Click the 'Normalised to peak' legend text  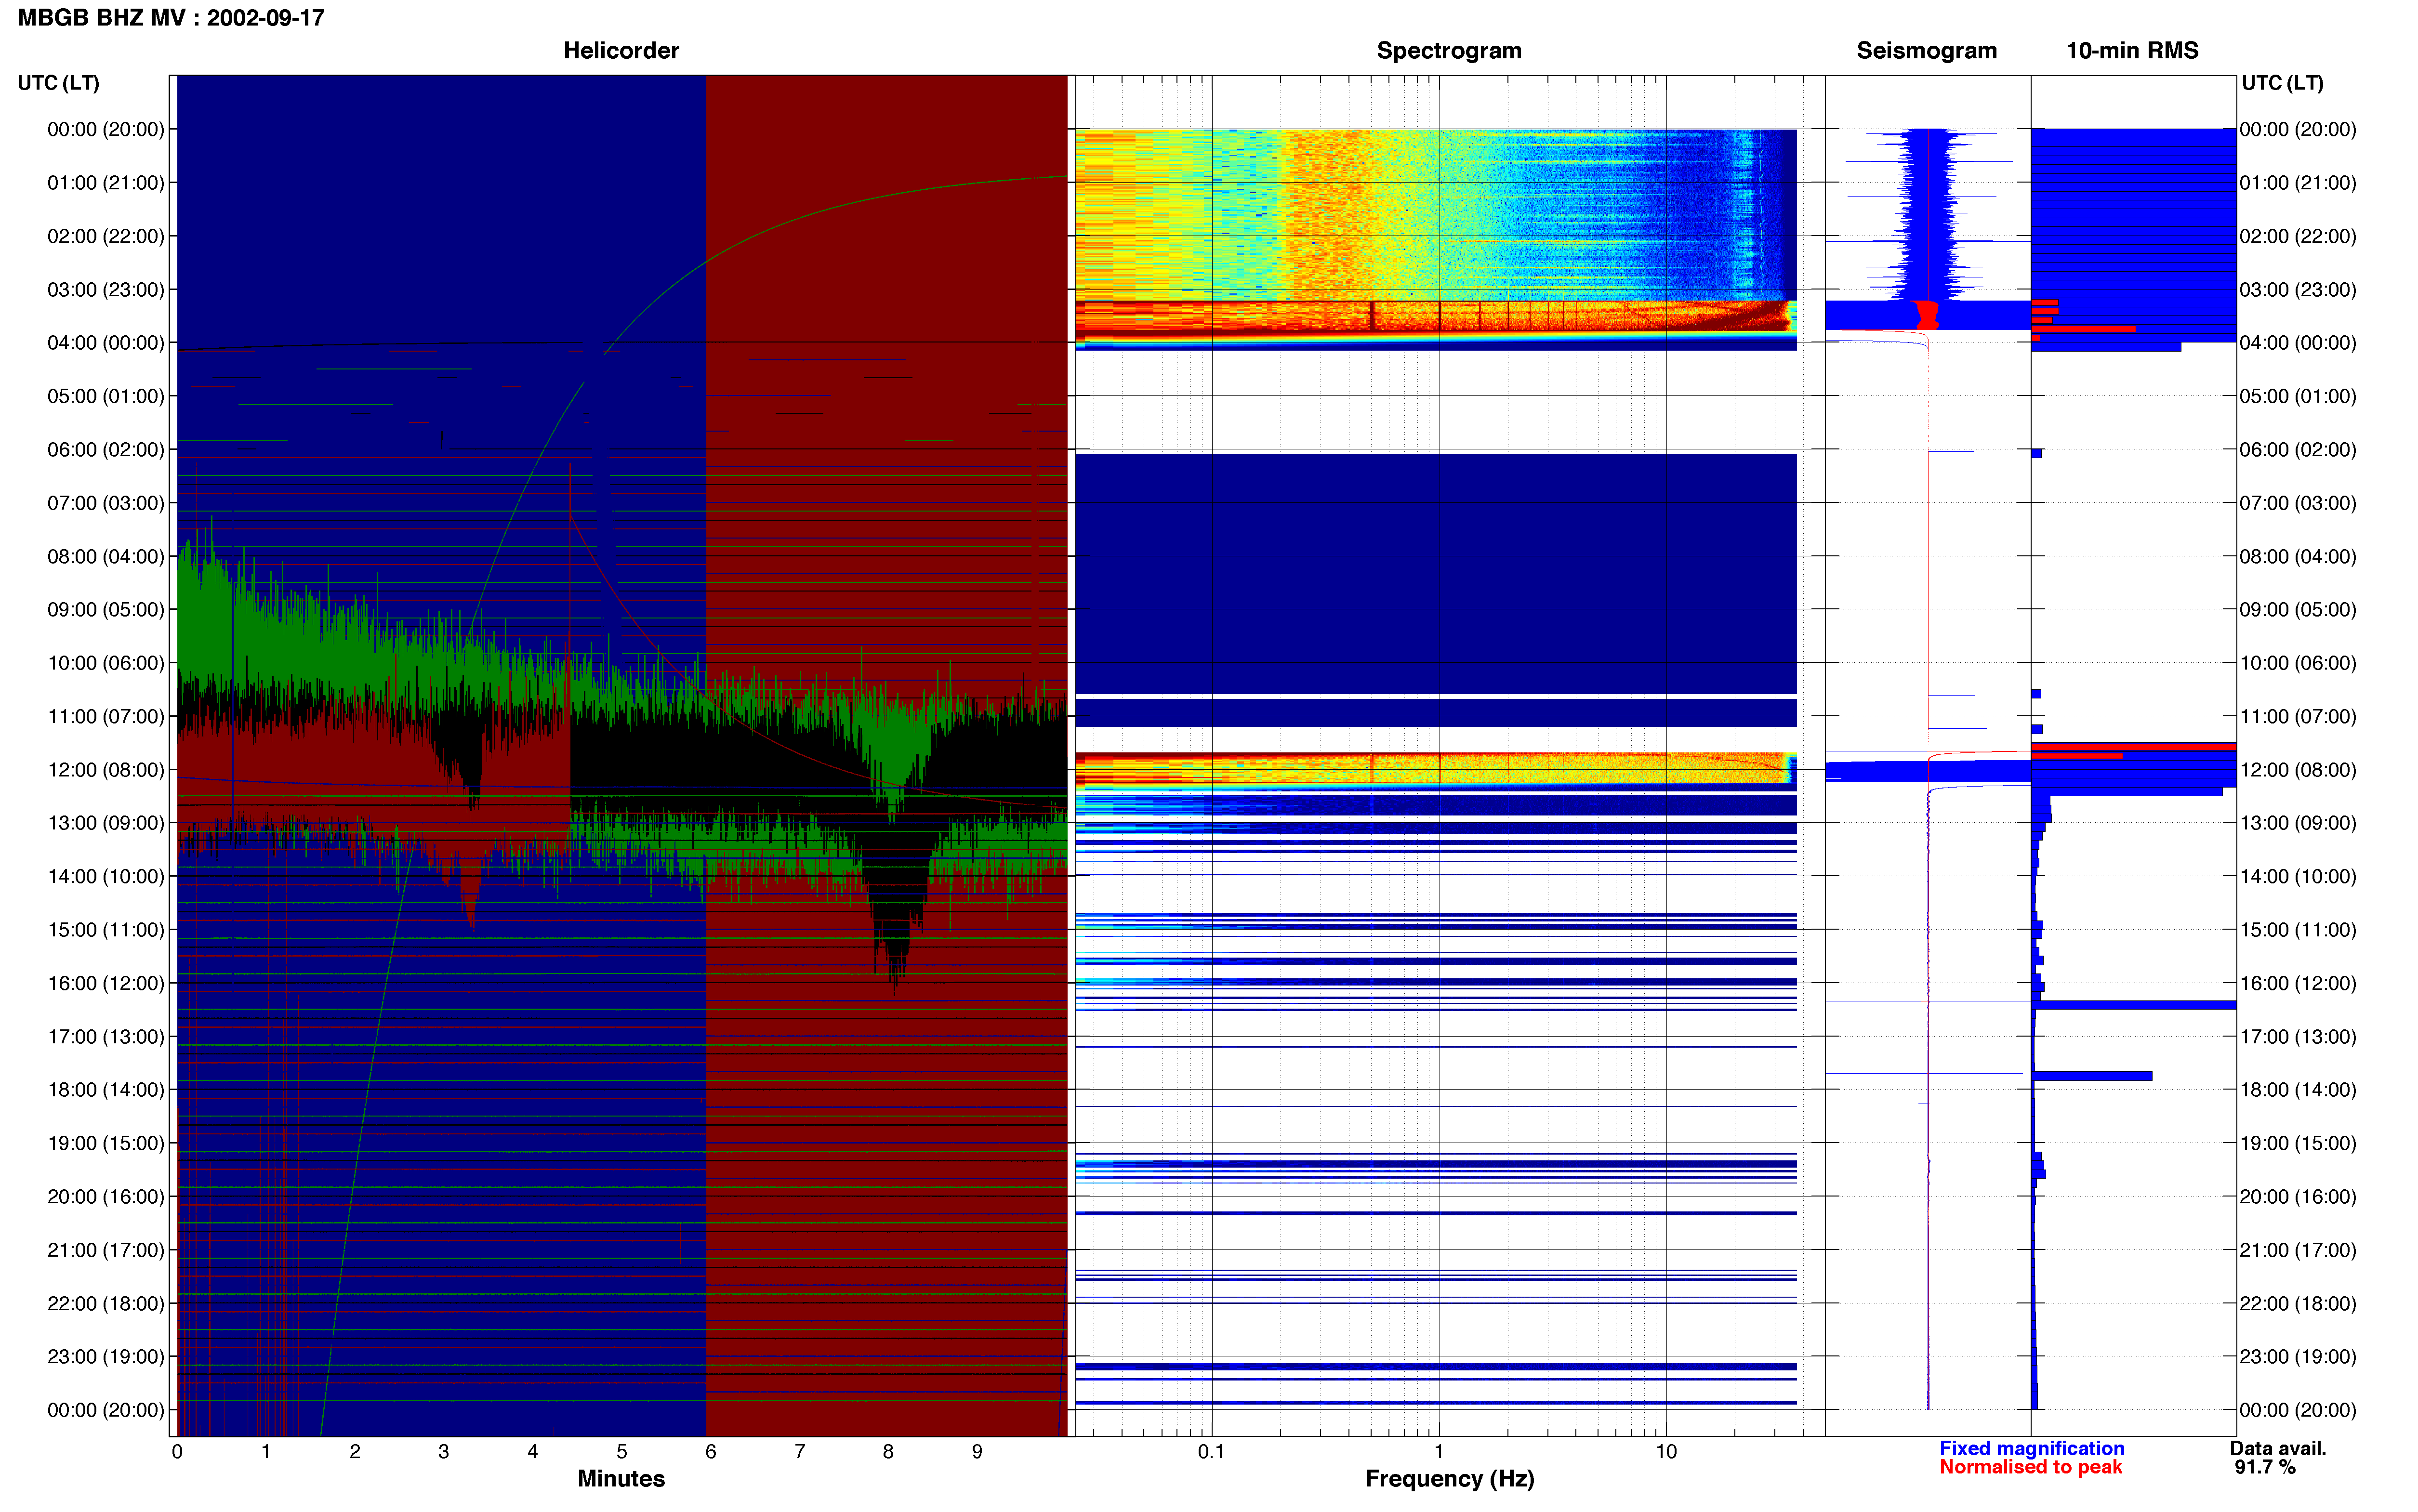tap(2030, 1468)
